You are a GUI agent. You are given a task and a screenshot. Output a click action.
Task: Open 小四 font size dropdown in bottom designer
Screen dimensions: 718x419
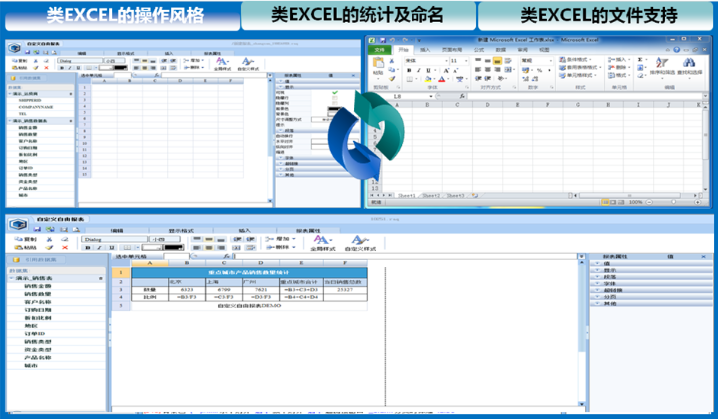[x=164, y=239]
